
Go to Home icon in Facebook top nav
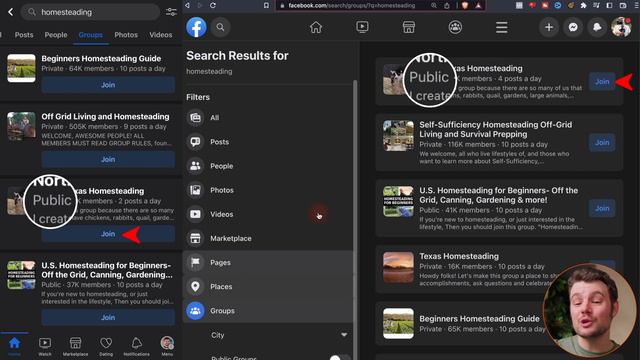pos(316,27)
